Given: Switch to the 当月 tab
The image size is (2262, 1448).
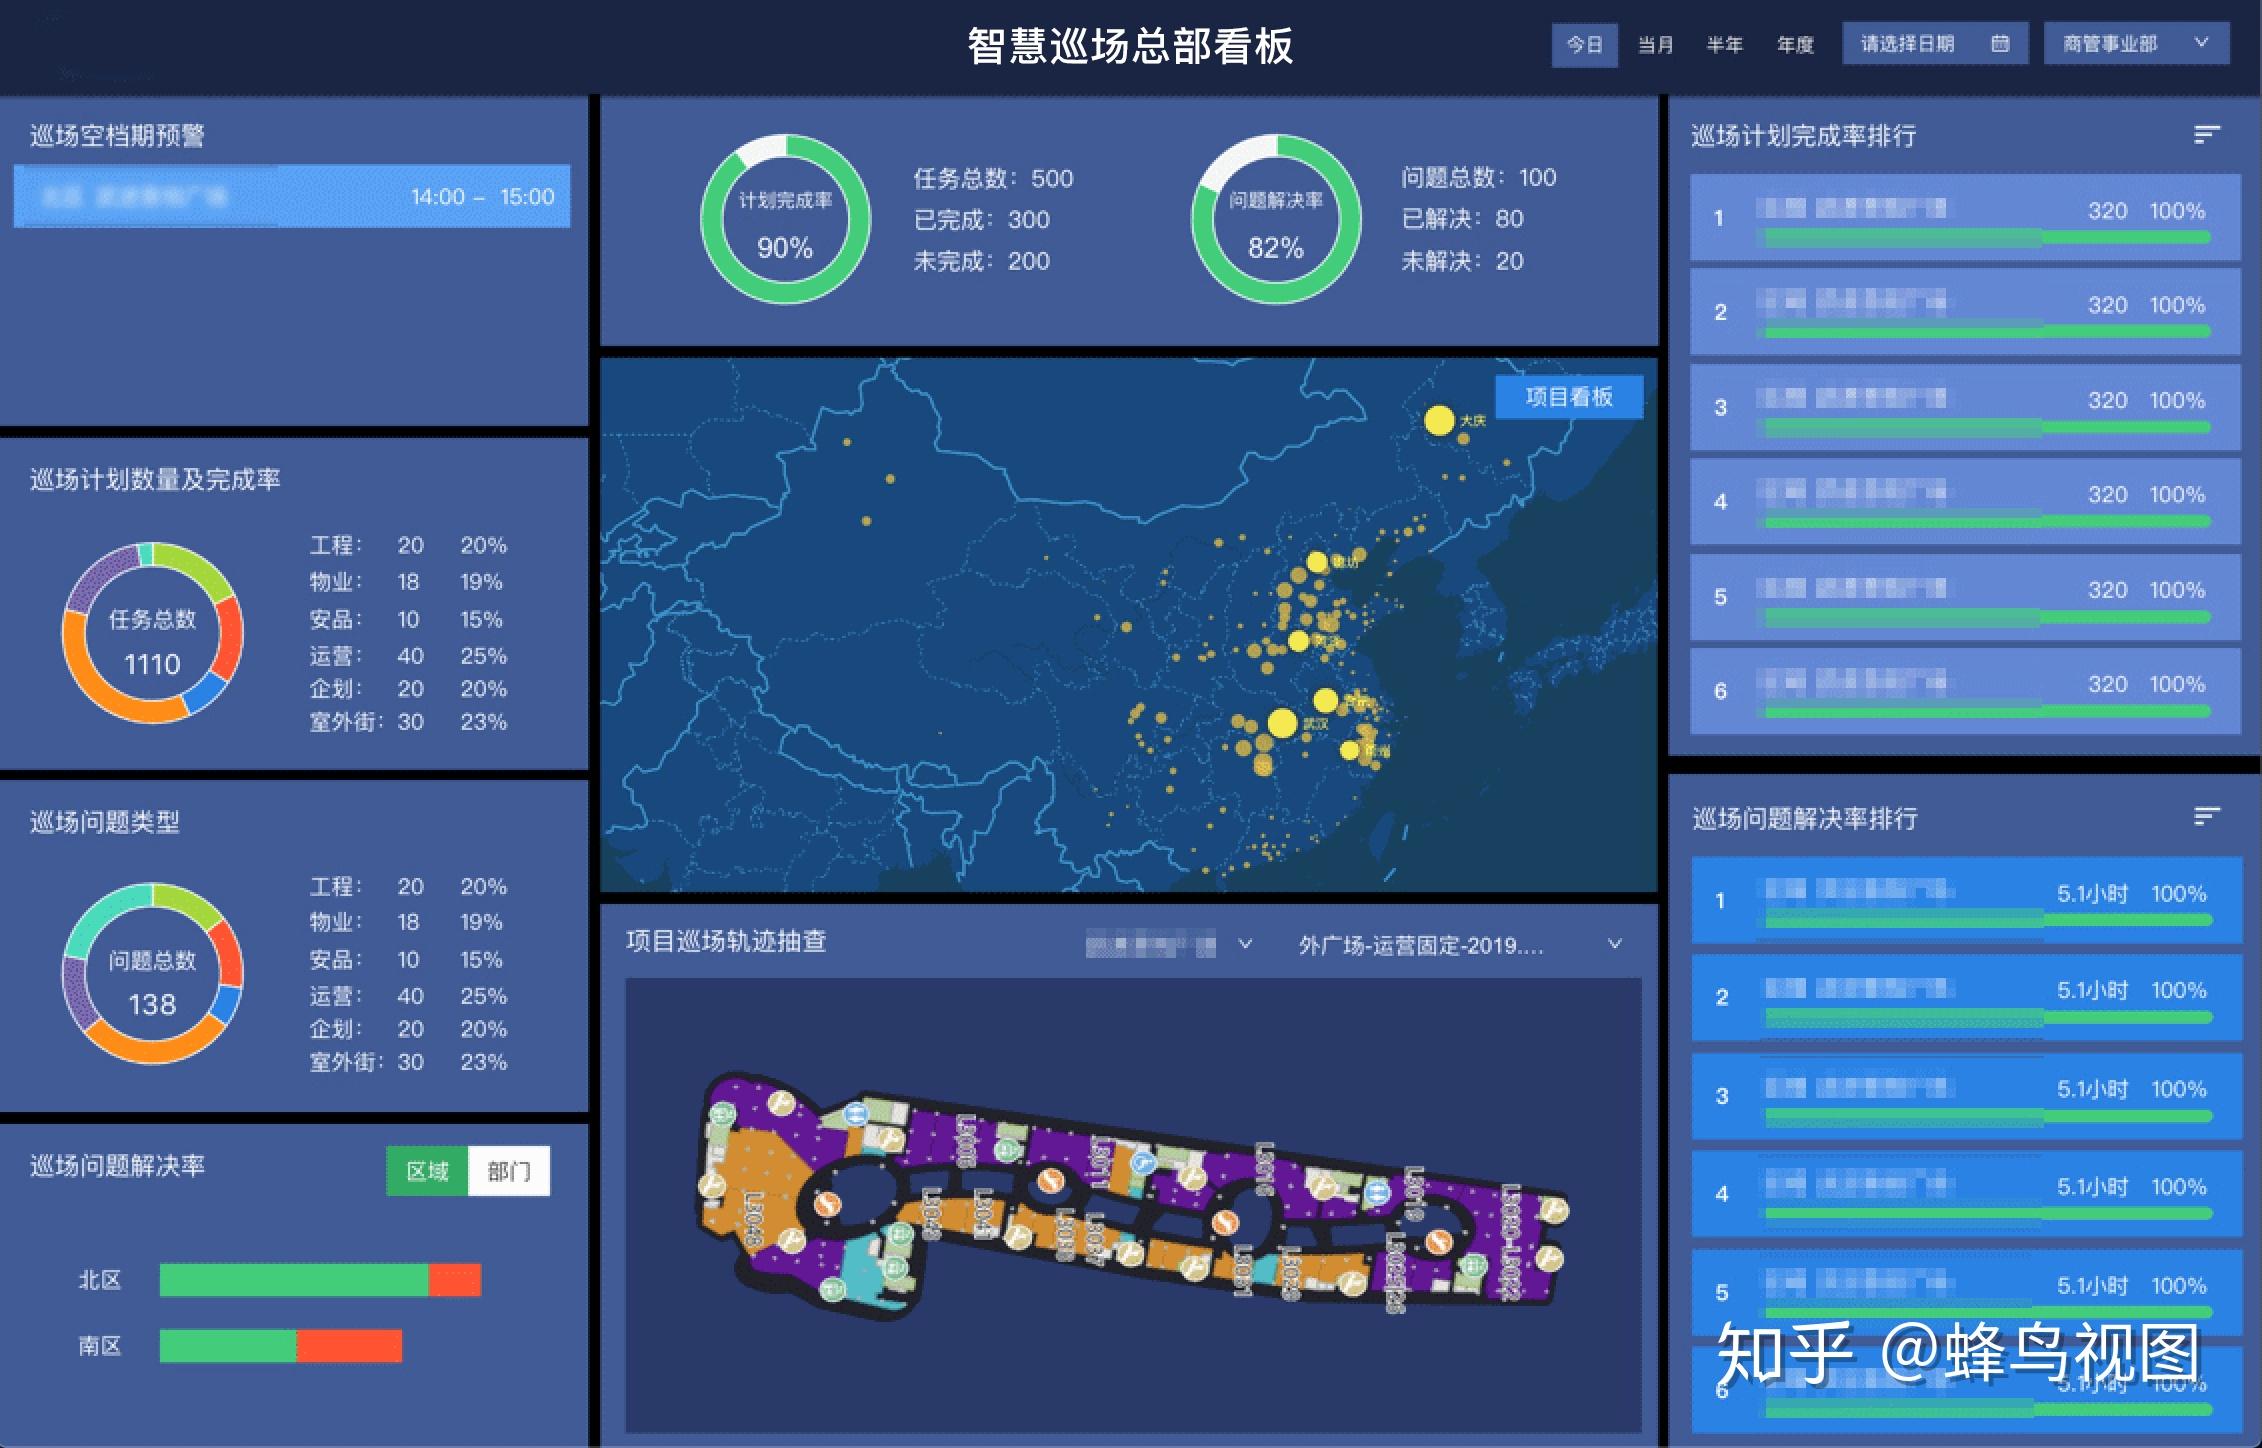Looking at the screenshot, I should coord(1655,44).
